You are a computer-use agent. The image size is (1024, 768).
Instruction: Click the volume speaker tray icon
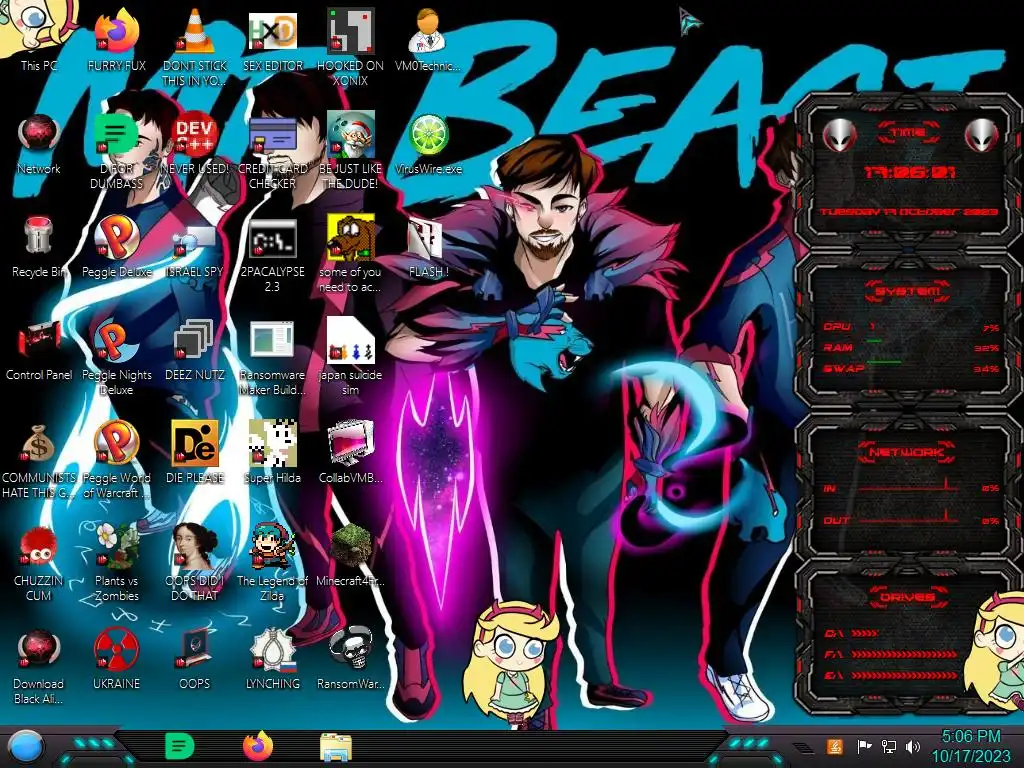click(x=913, y=746)
